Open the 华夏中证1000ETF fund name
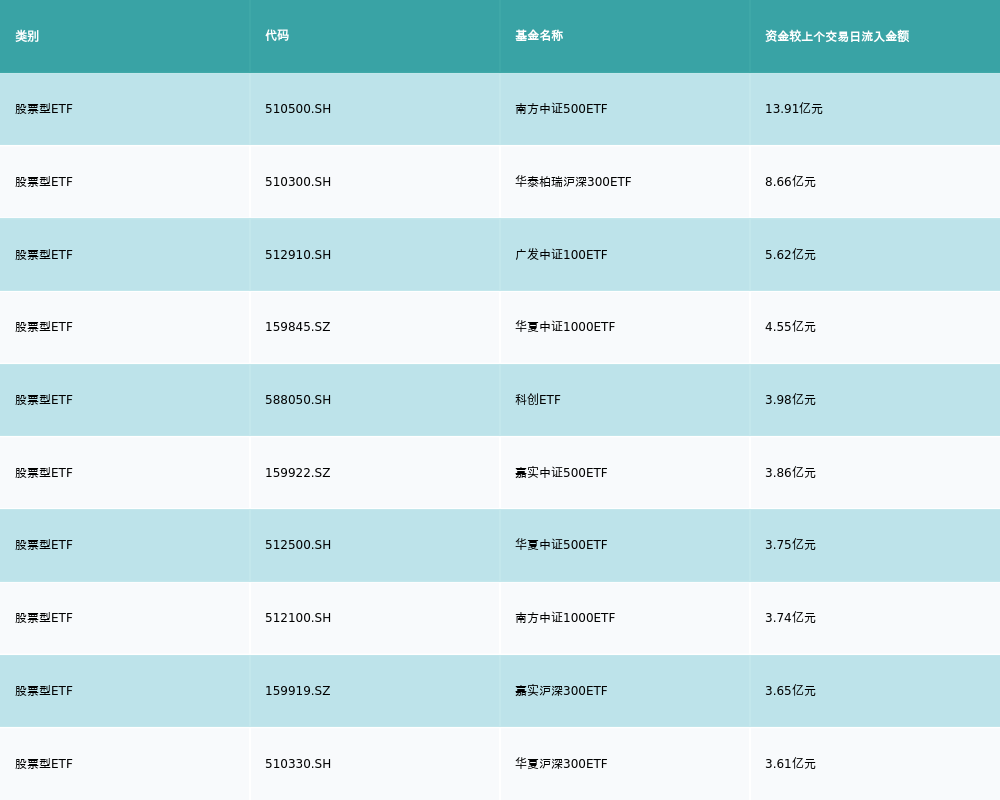The height and width of the screenshot is (800, 1000). coord(565,327)
